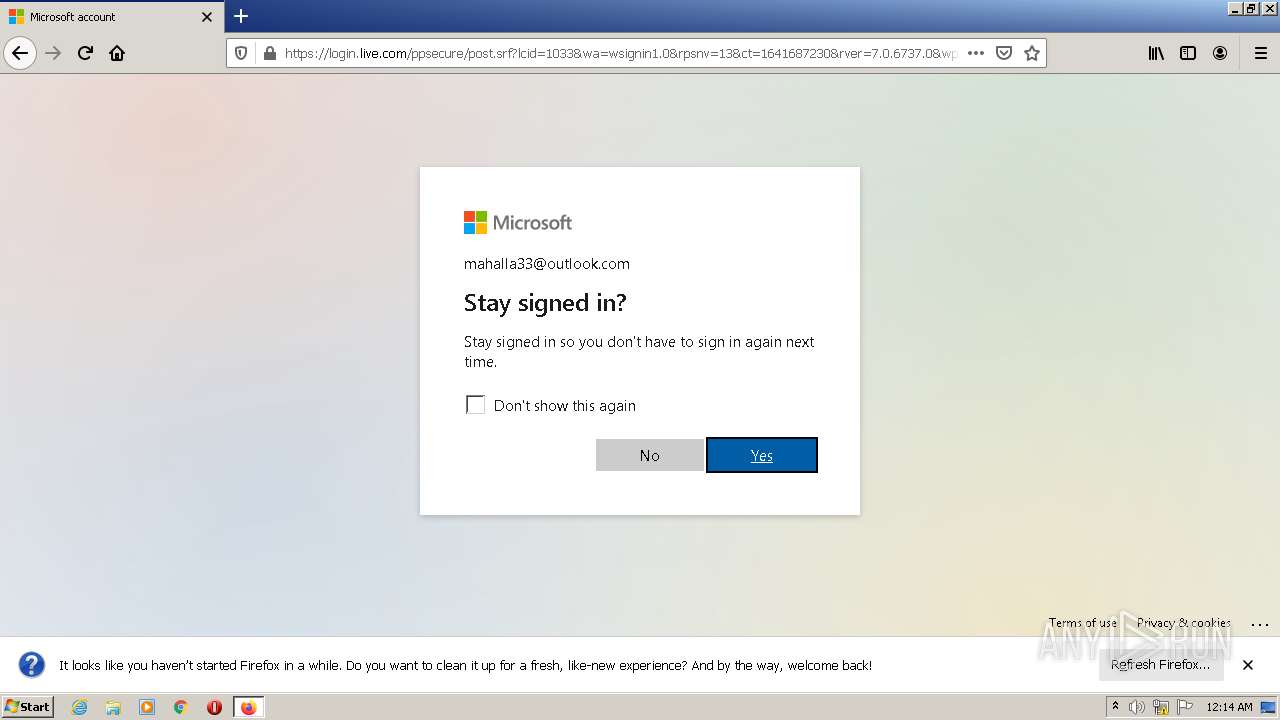Open the Library bookmarks and history
Viewport: 1280px width, 720px height.
coord(1156,53)
